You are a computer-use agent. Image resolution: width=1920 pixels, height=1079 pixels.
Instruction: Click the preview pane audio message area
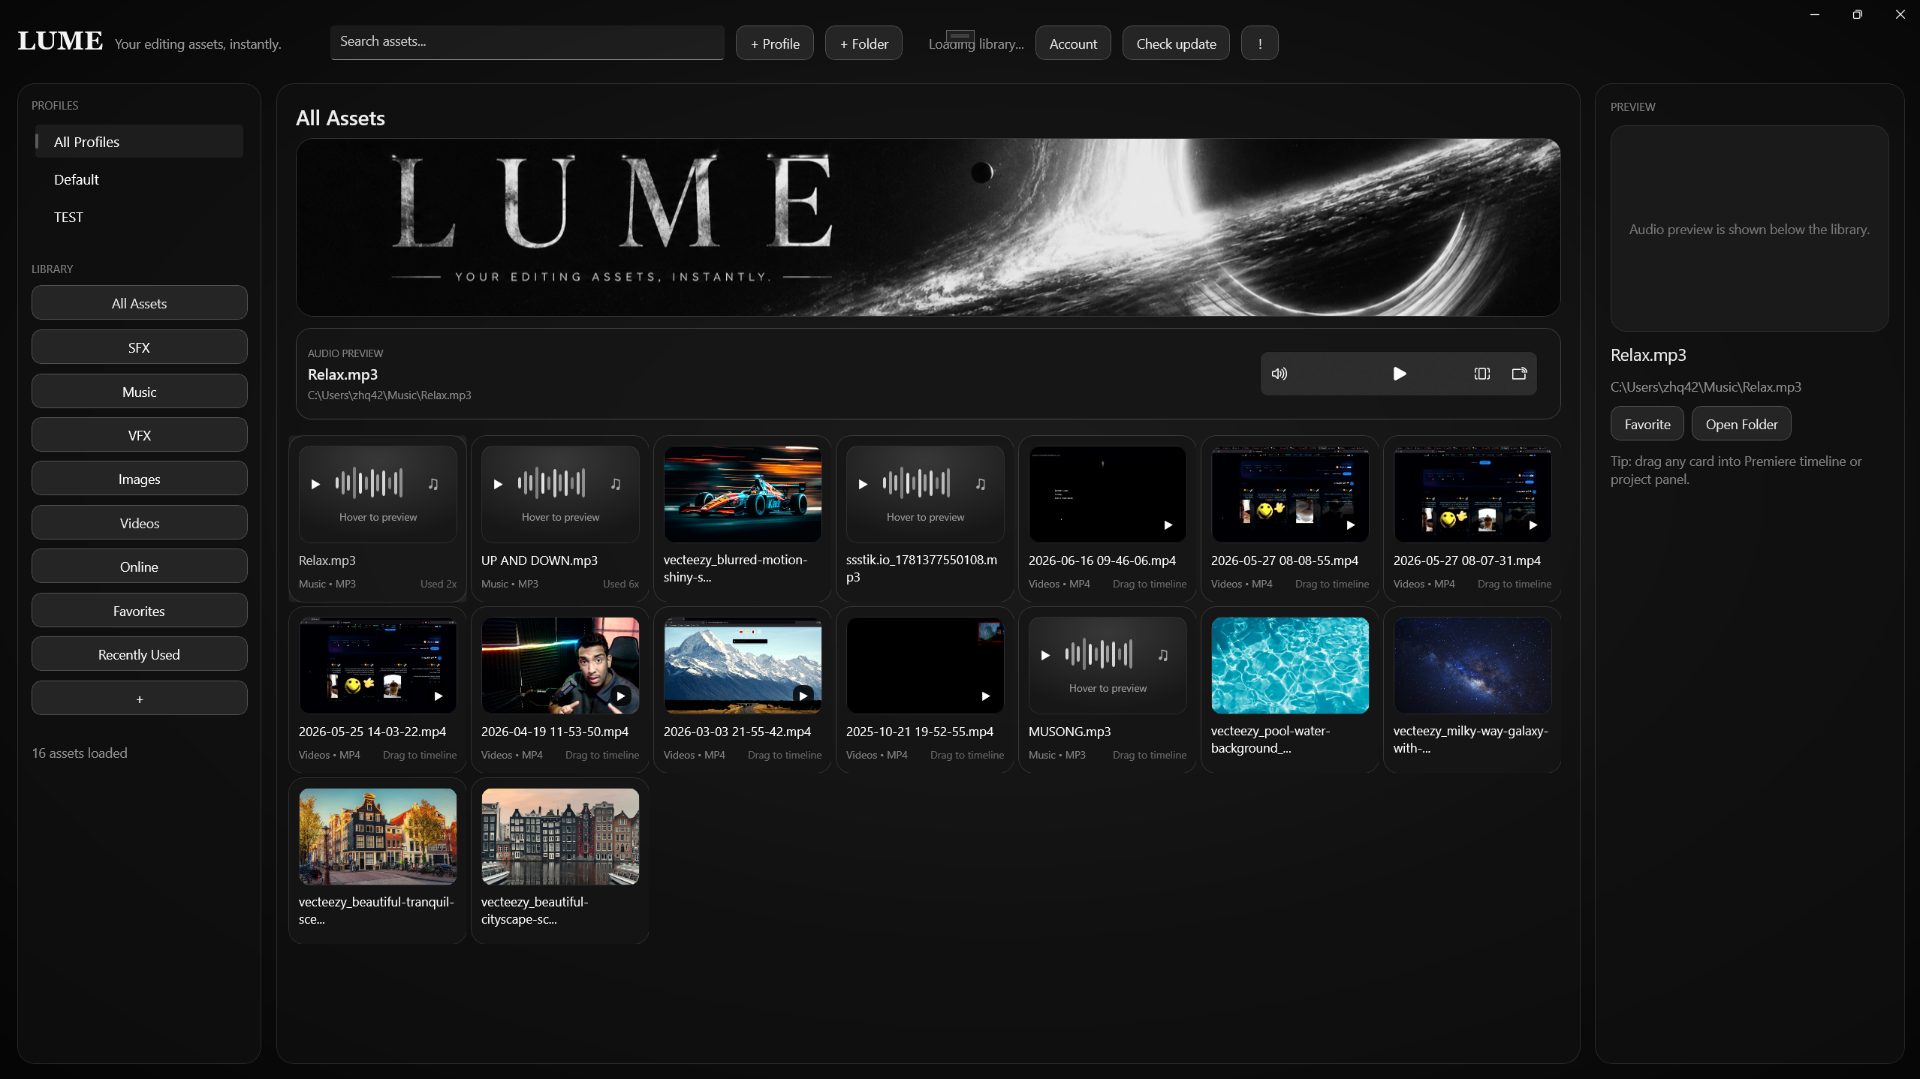coord(1749,229)
